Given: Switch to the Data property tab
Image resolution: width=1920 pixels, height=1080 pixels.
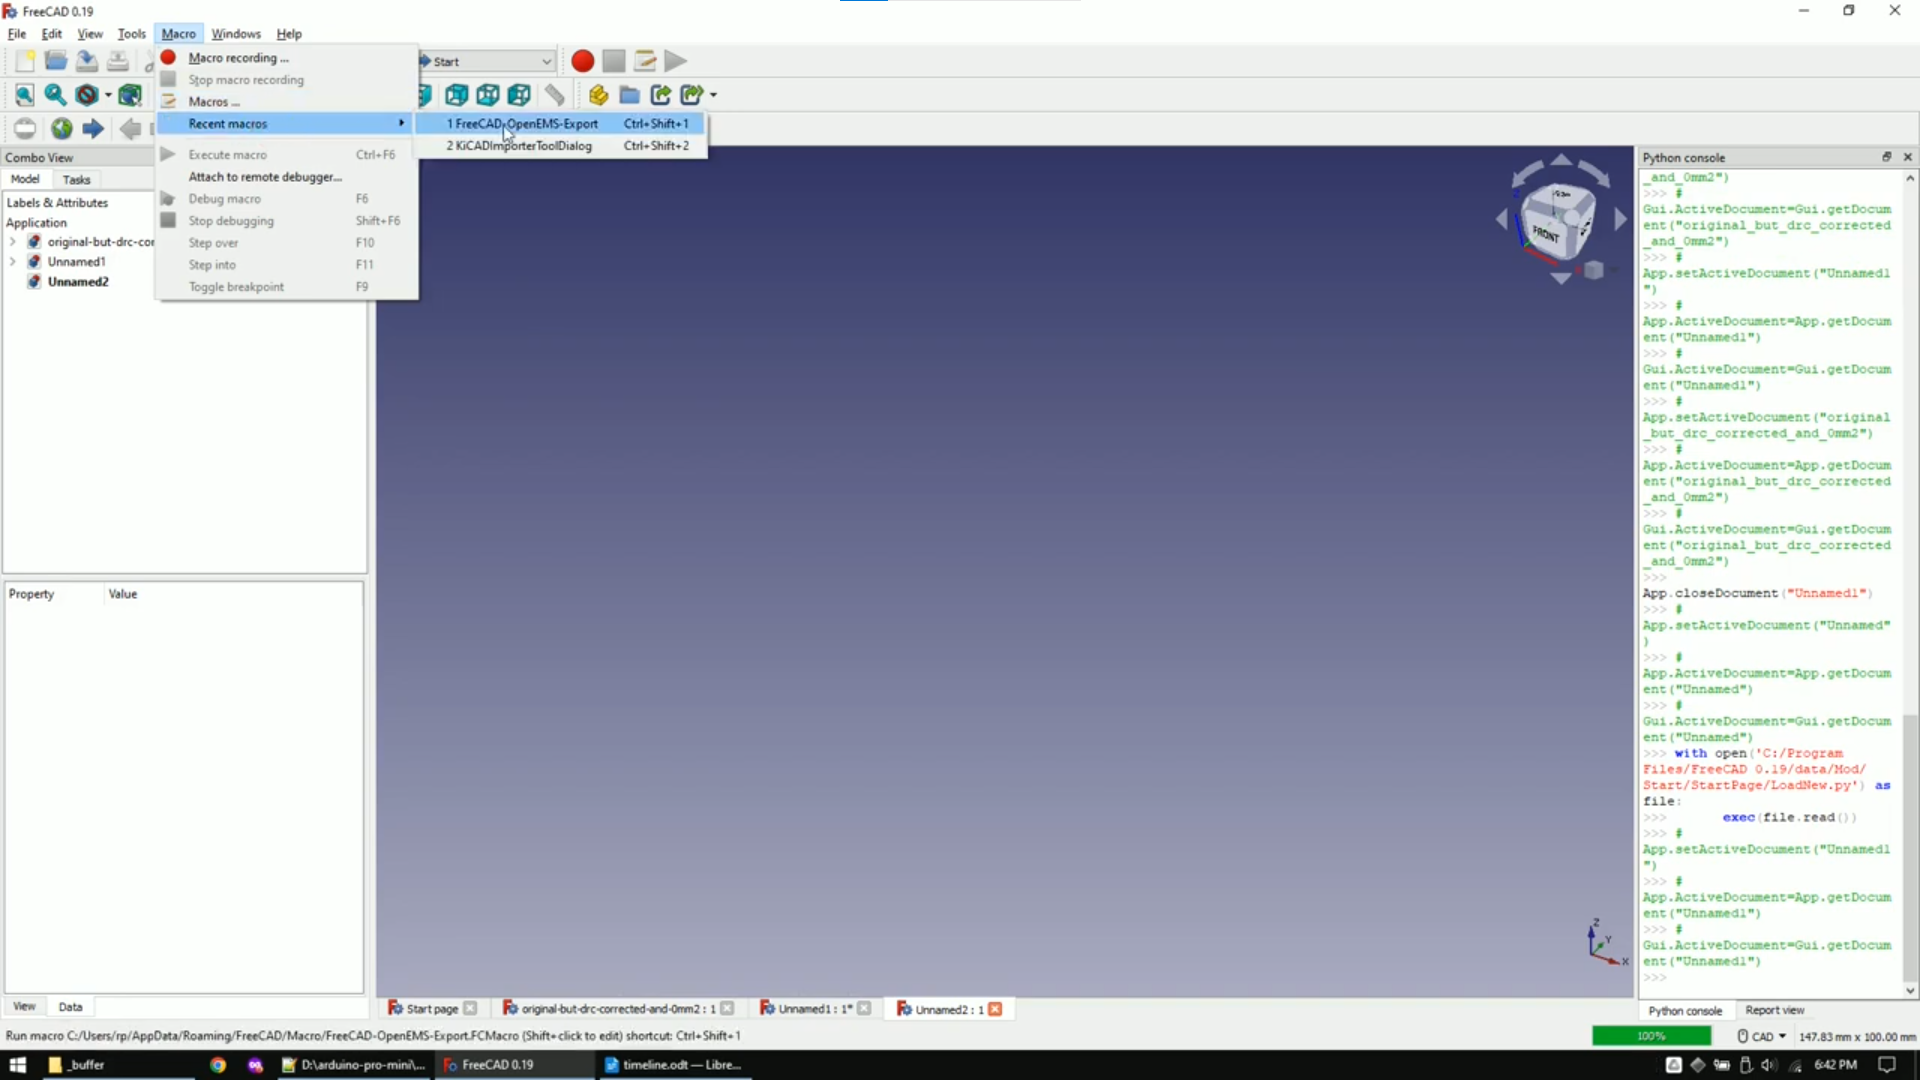Looking at the screenshot, I should 70,1007.
